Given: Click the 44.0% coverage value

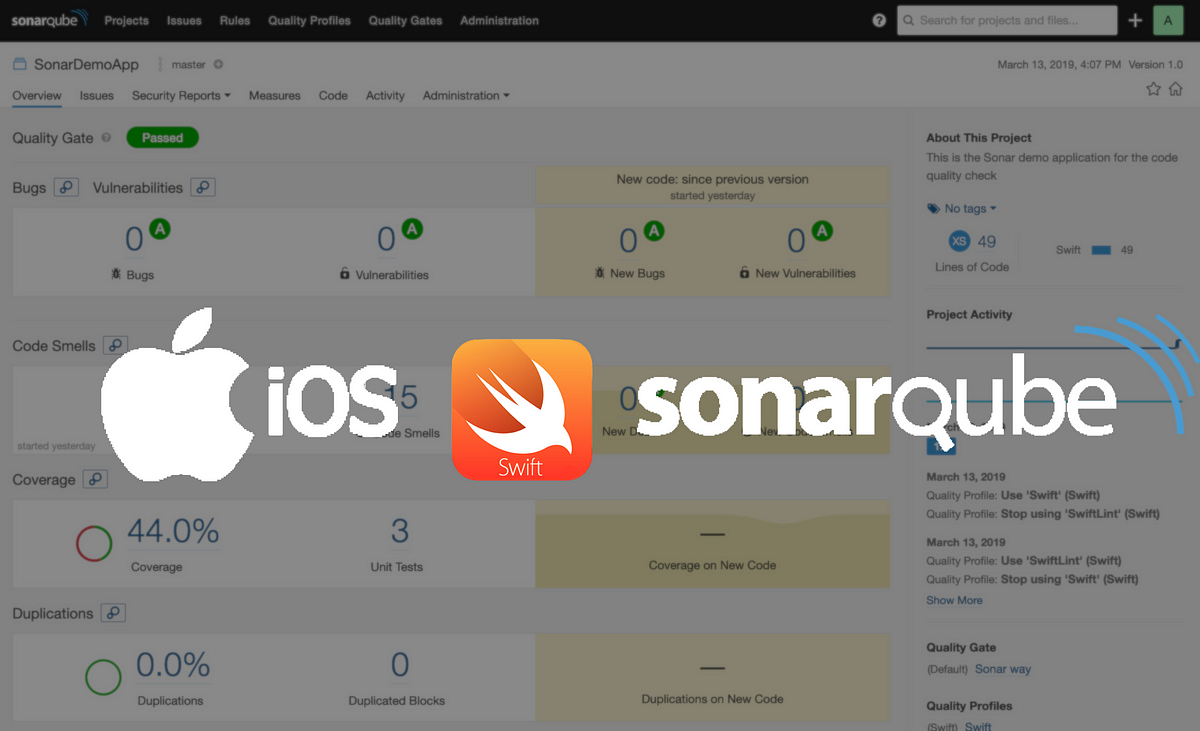Looking at the screenshot, I should (173, 532).
